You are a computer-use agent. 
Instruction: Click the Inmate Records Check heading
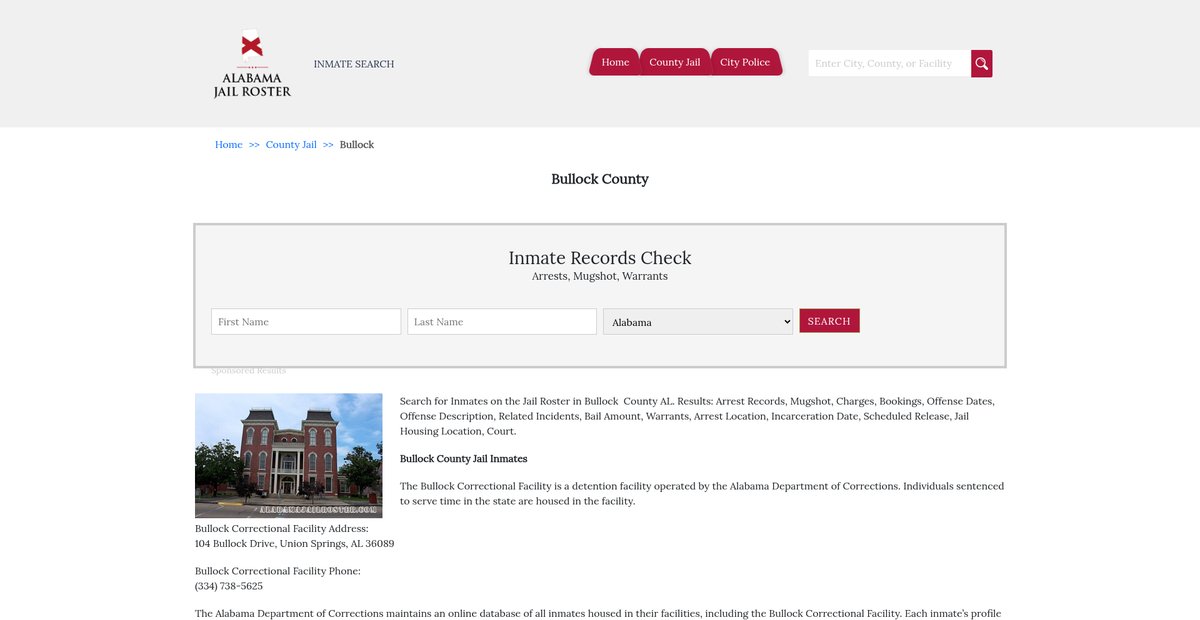click(600, 258)
